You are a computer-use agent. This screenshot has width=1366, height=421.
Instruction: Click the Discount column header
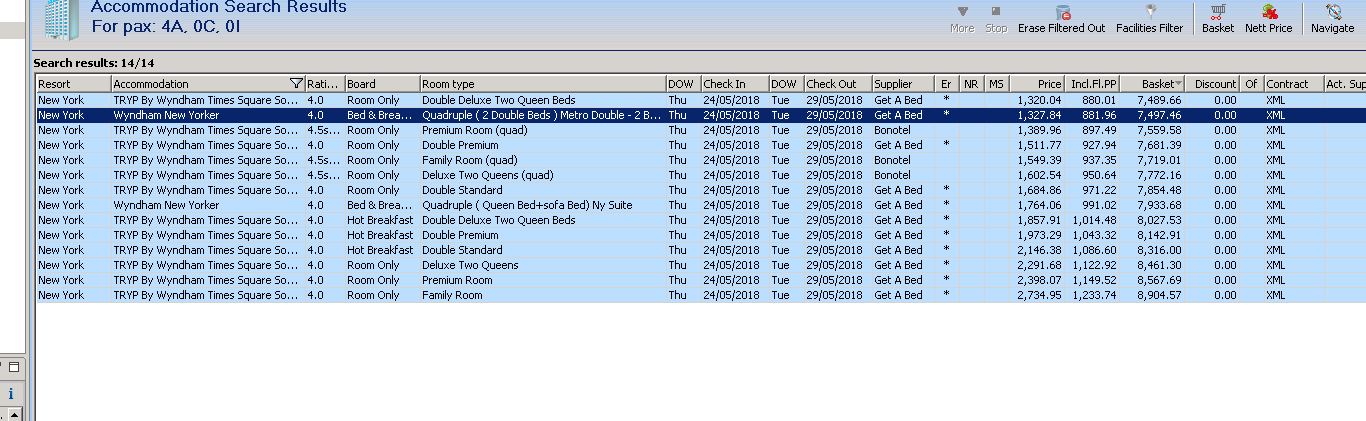tap(1213, 84)
